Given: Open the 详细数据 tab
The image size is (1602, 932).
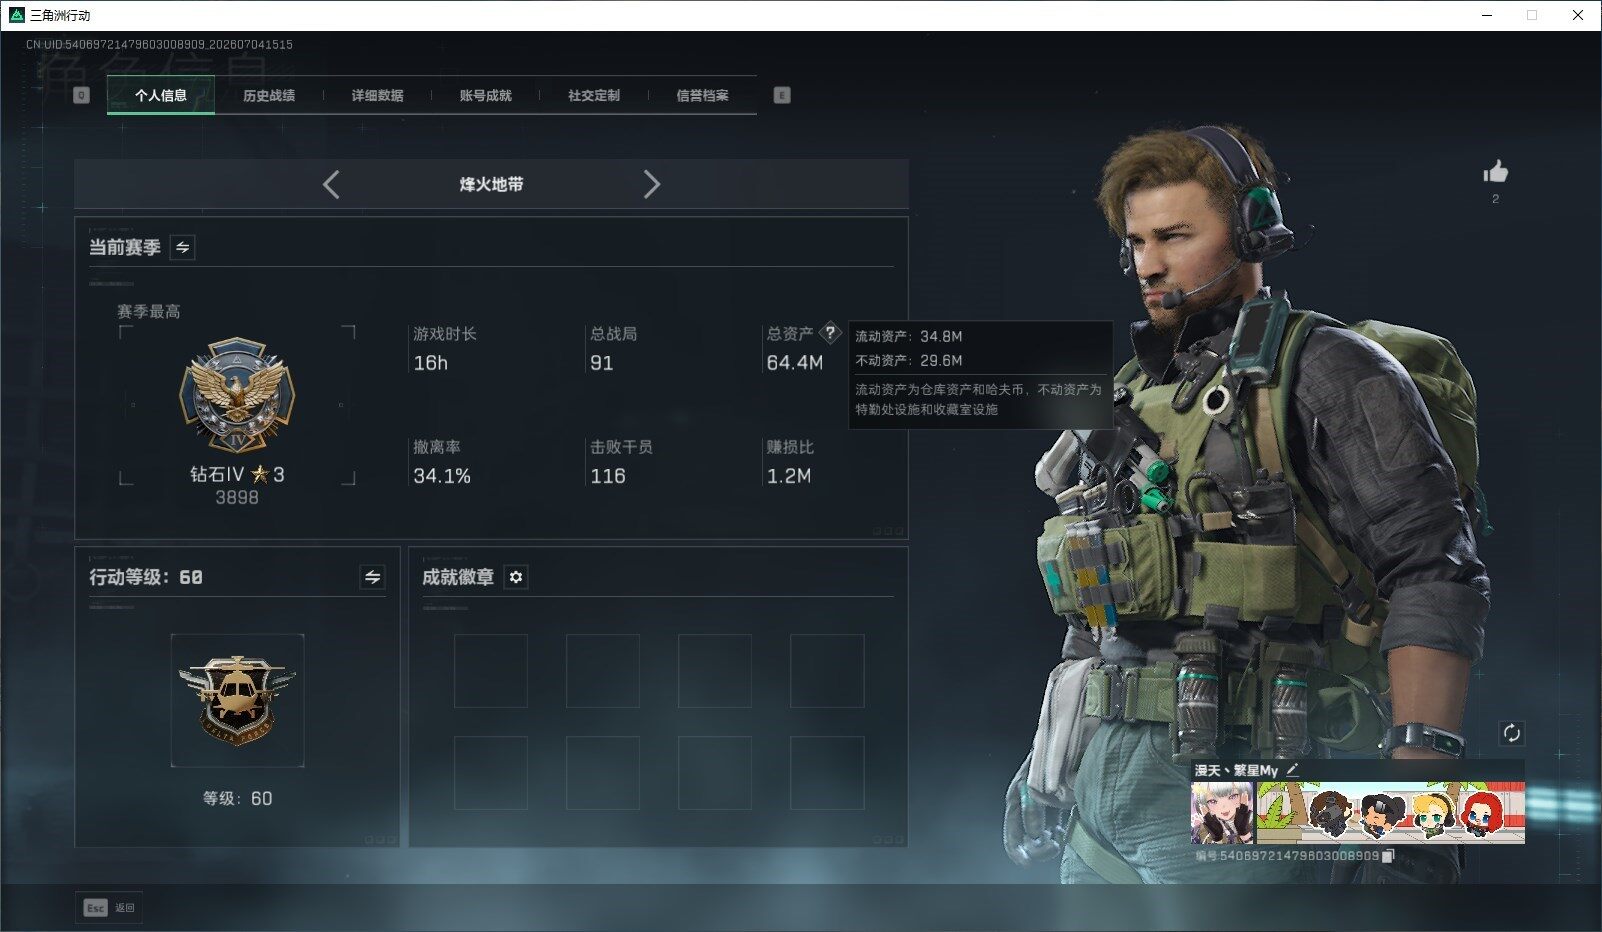Looking at the screenshot, I should [x=377, y=95].
